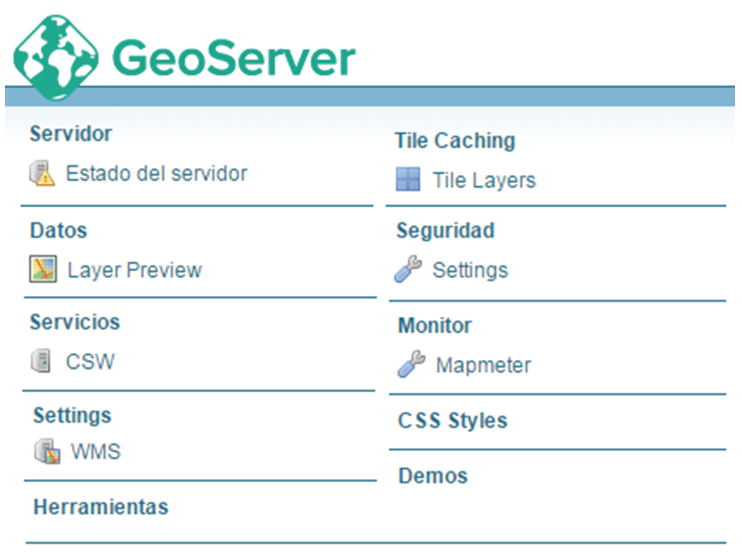Open the Mapmeter link
This screenshot has height=558, width=742.
point(484,365)
